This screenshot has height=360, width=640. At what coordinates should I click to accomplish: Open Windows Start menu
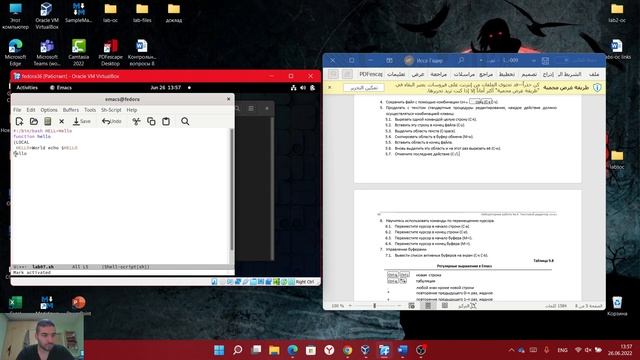click(219, 350)
